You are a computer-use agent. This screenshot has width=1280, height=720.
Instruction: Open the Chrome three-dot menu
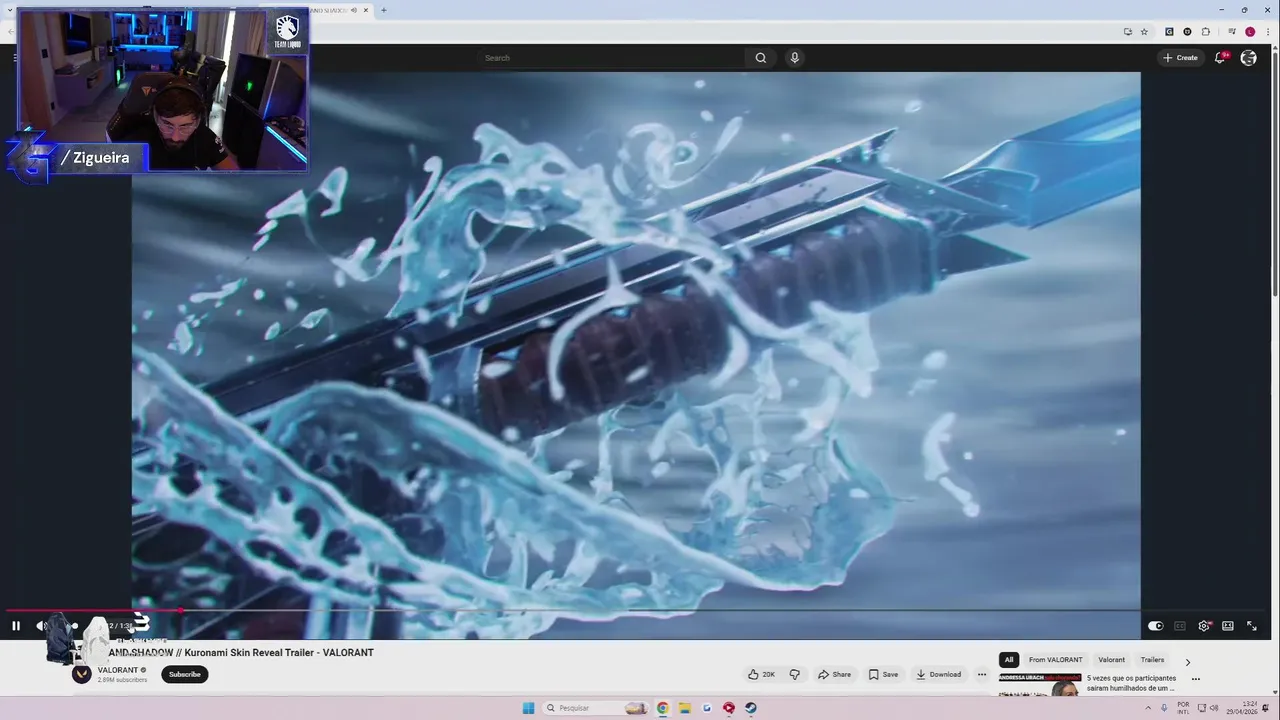1268,32
